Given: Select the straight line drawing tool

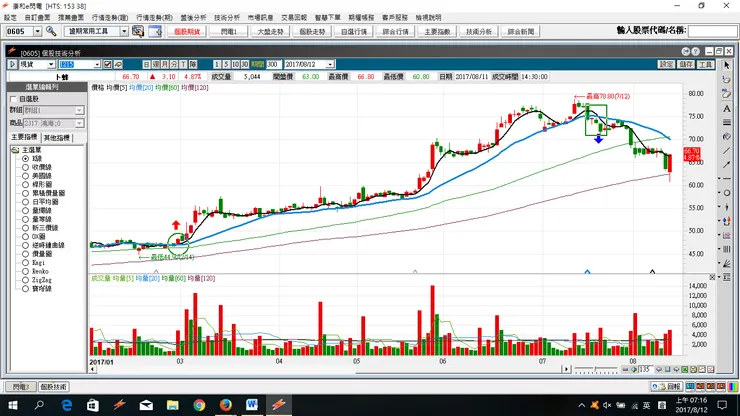Looking at the screenshot, I should 727,151.
